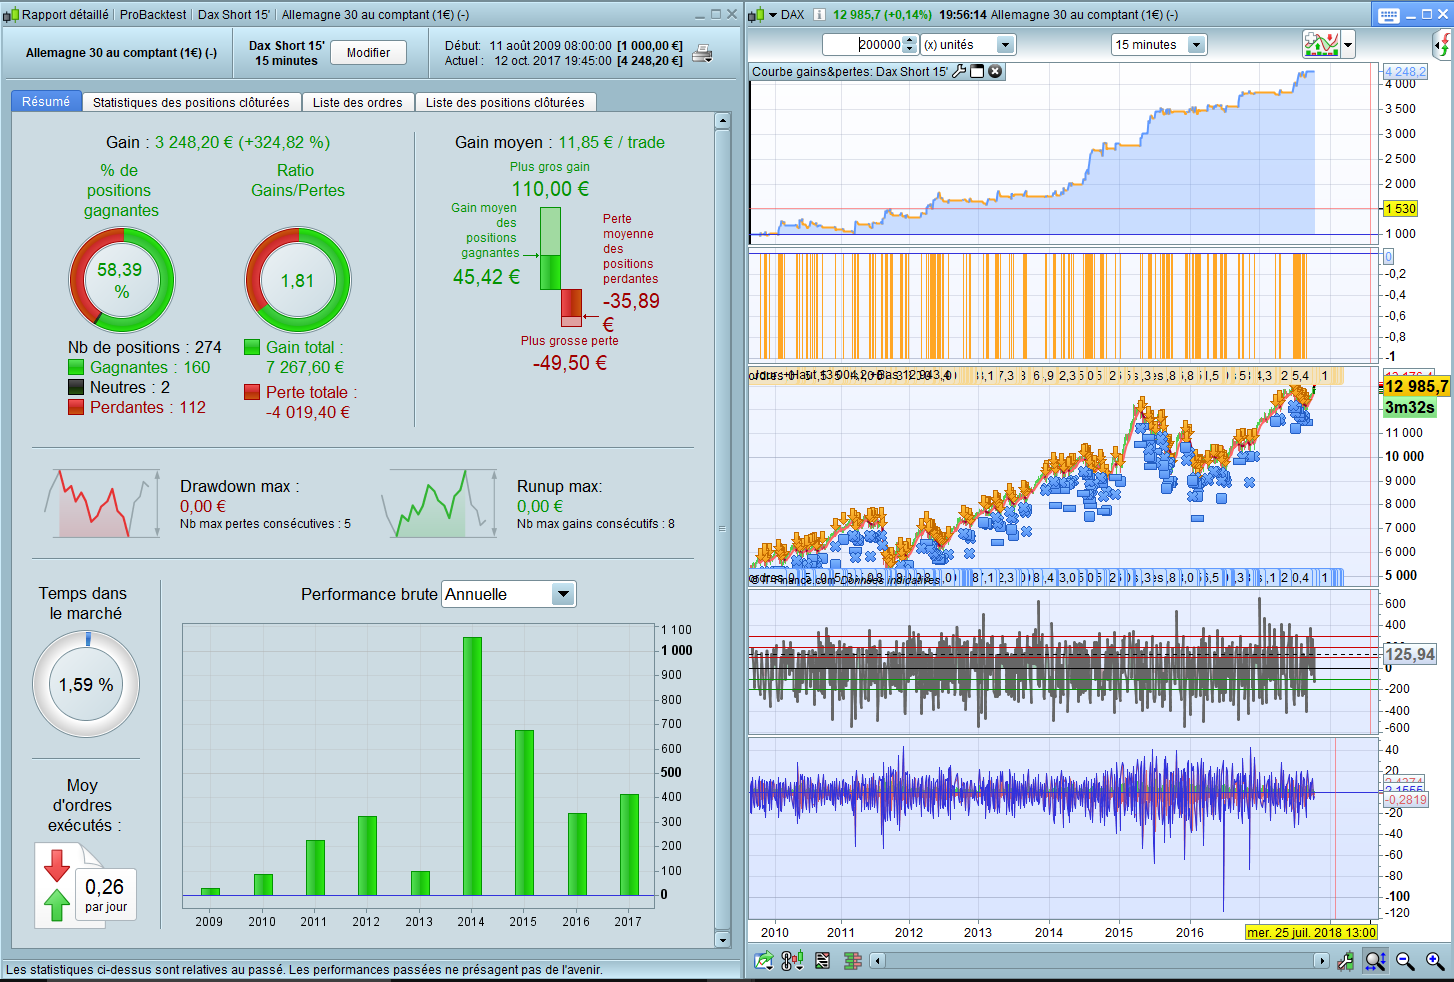The width and height of the screenshot is (1454, 982).
Task: Maximize the Courbe gains&pertes panel
Action: click(x=977, y=71)
